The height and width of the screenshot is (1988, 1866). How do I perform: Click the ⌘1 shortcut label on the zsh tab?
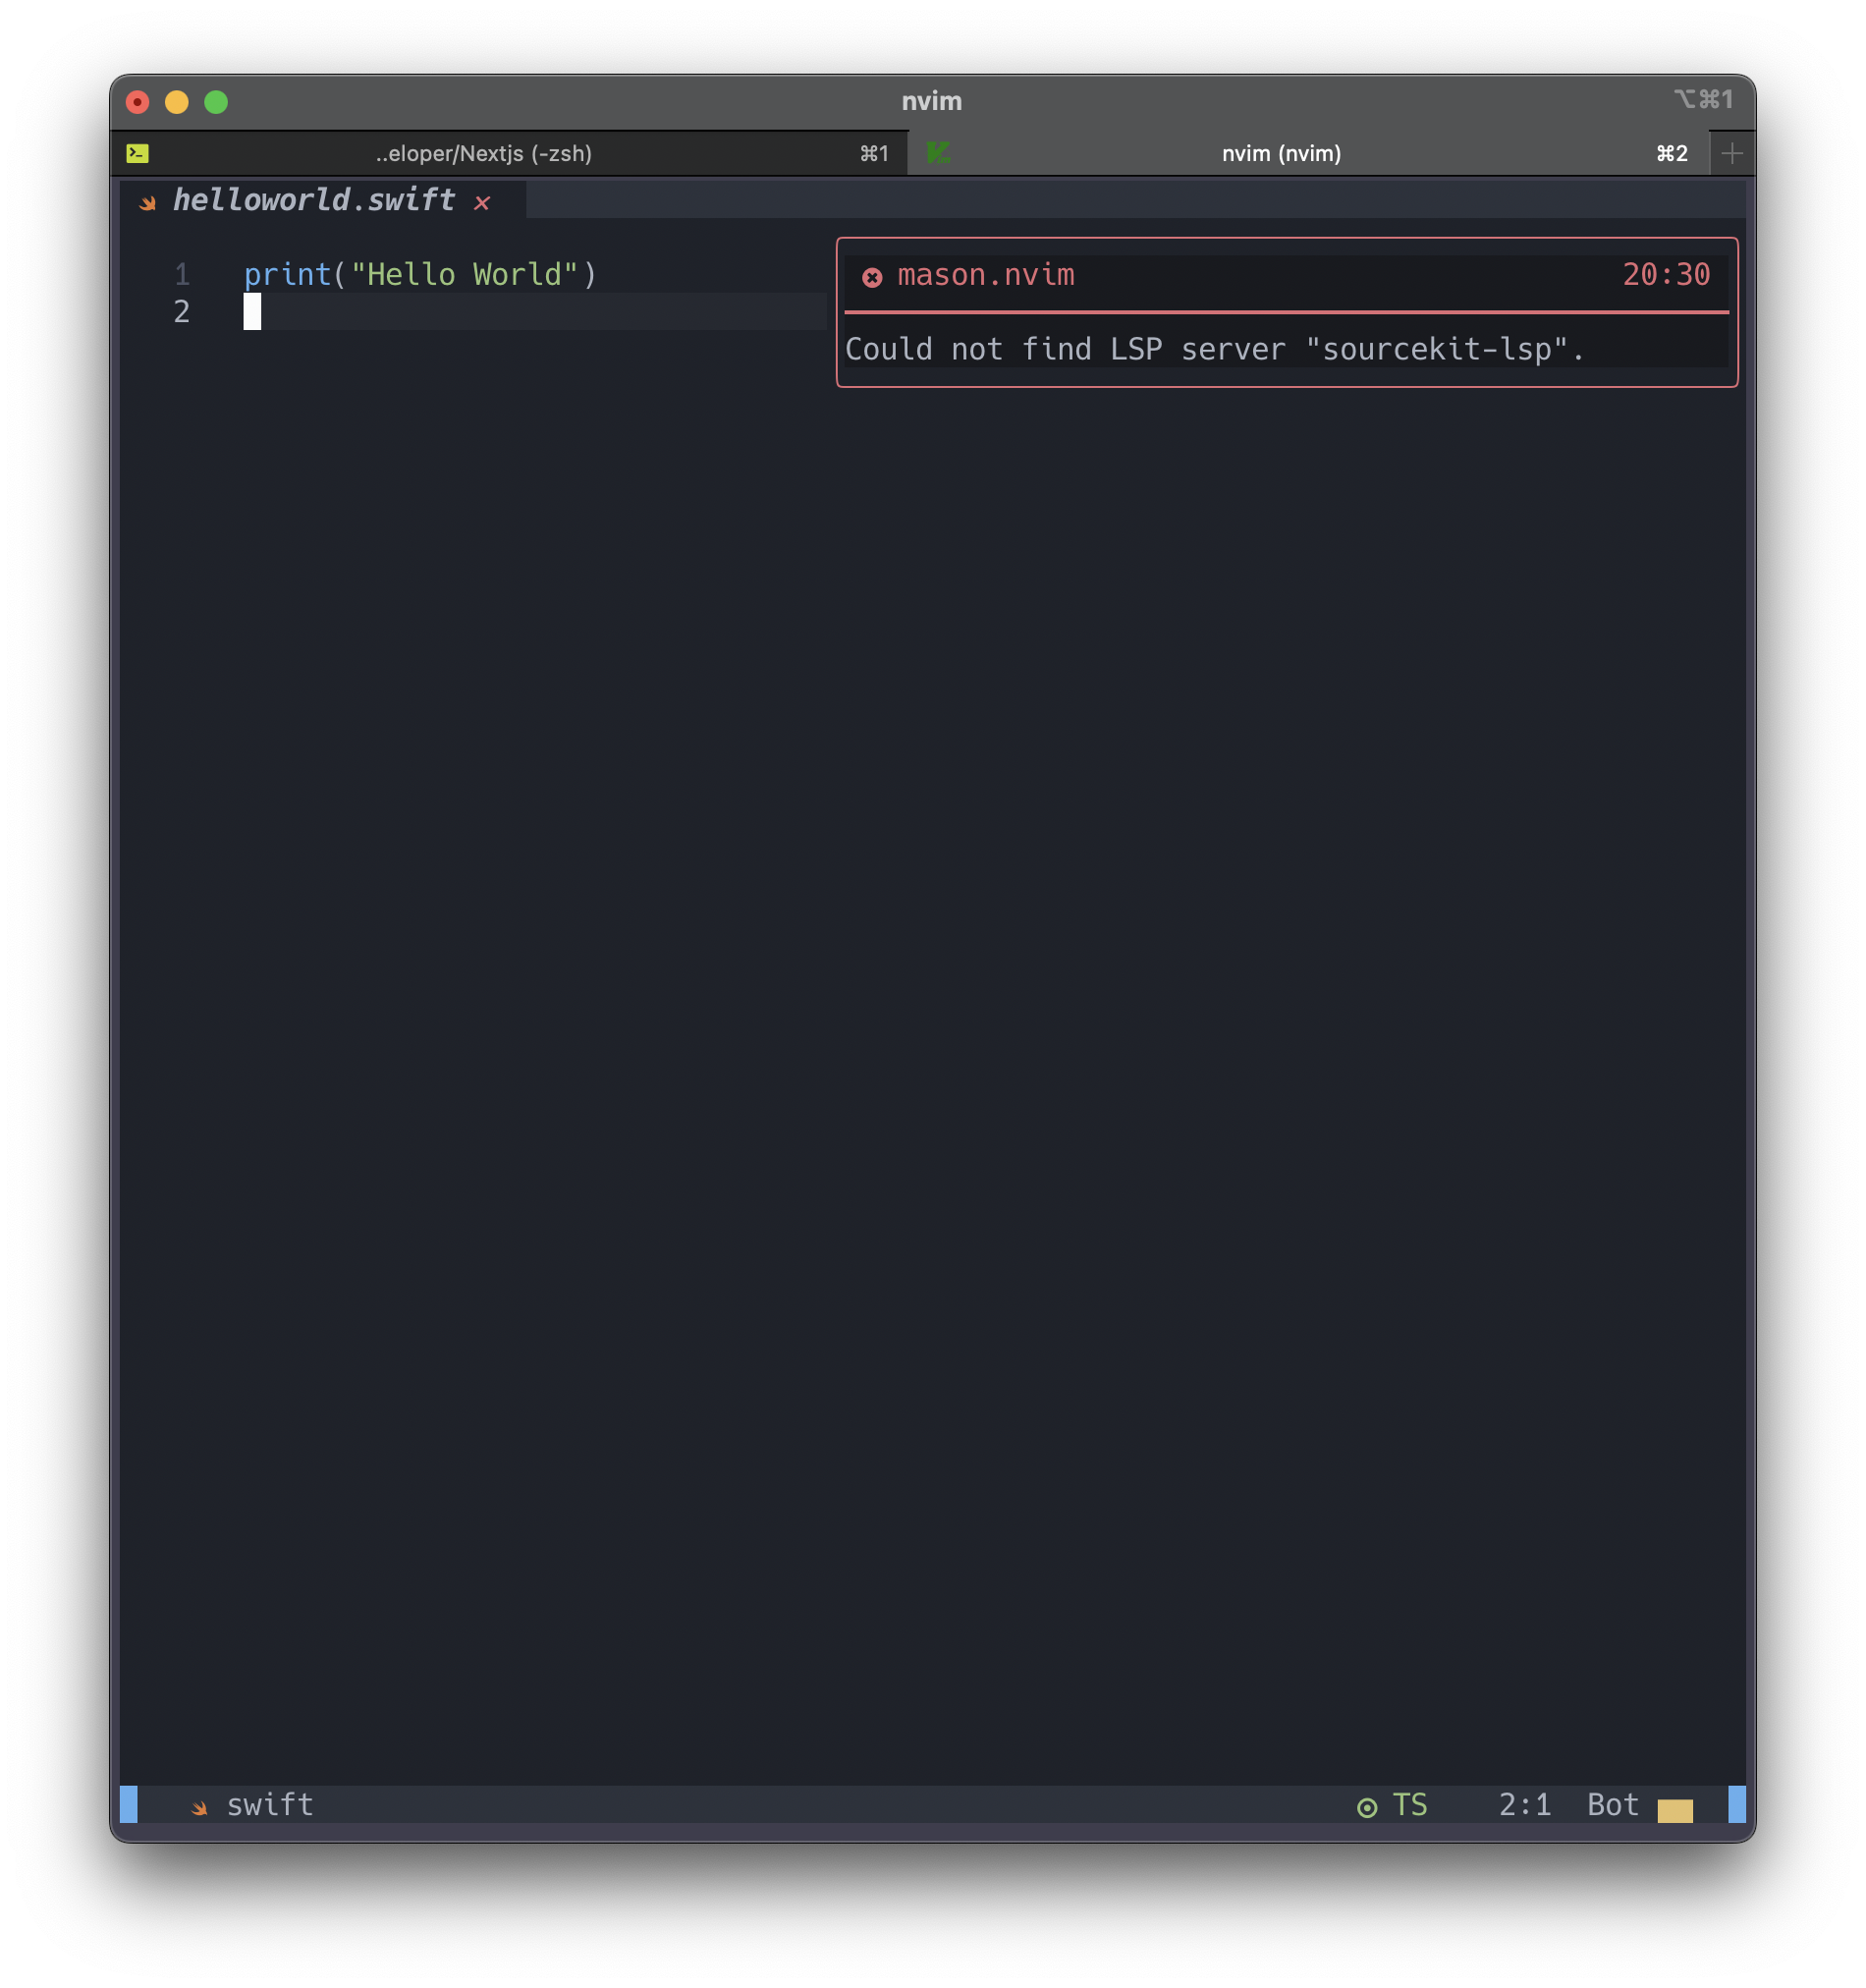874,153
